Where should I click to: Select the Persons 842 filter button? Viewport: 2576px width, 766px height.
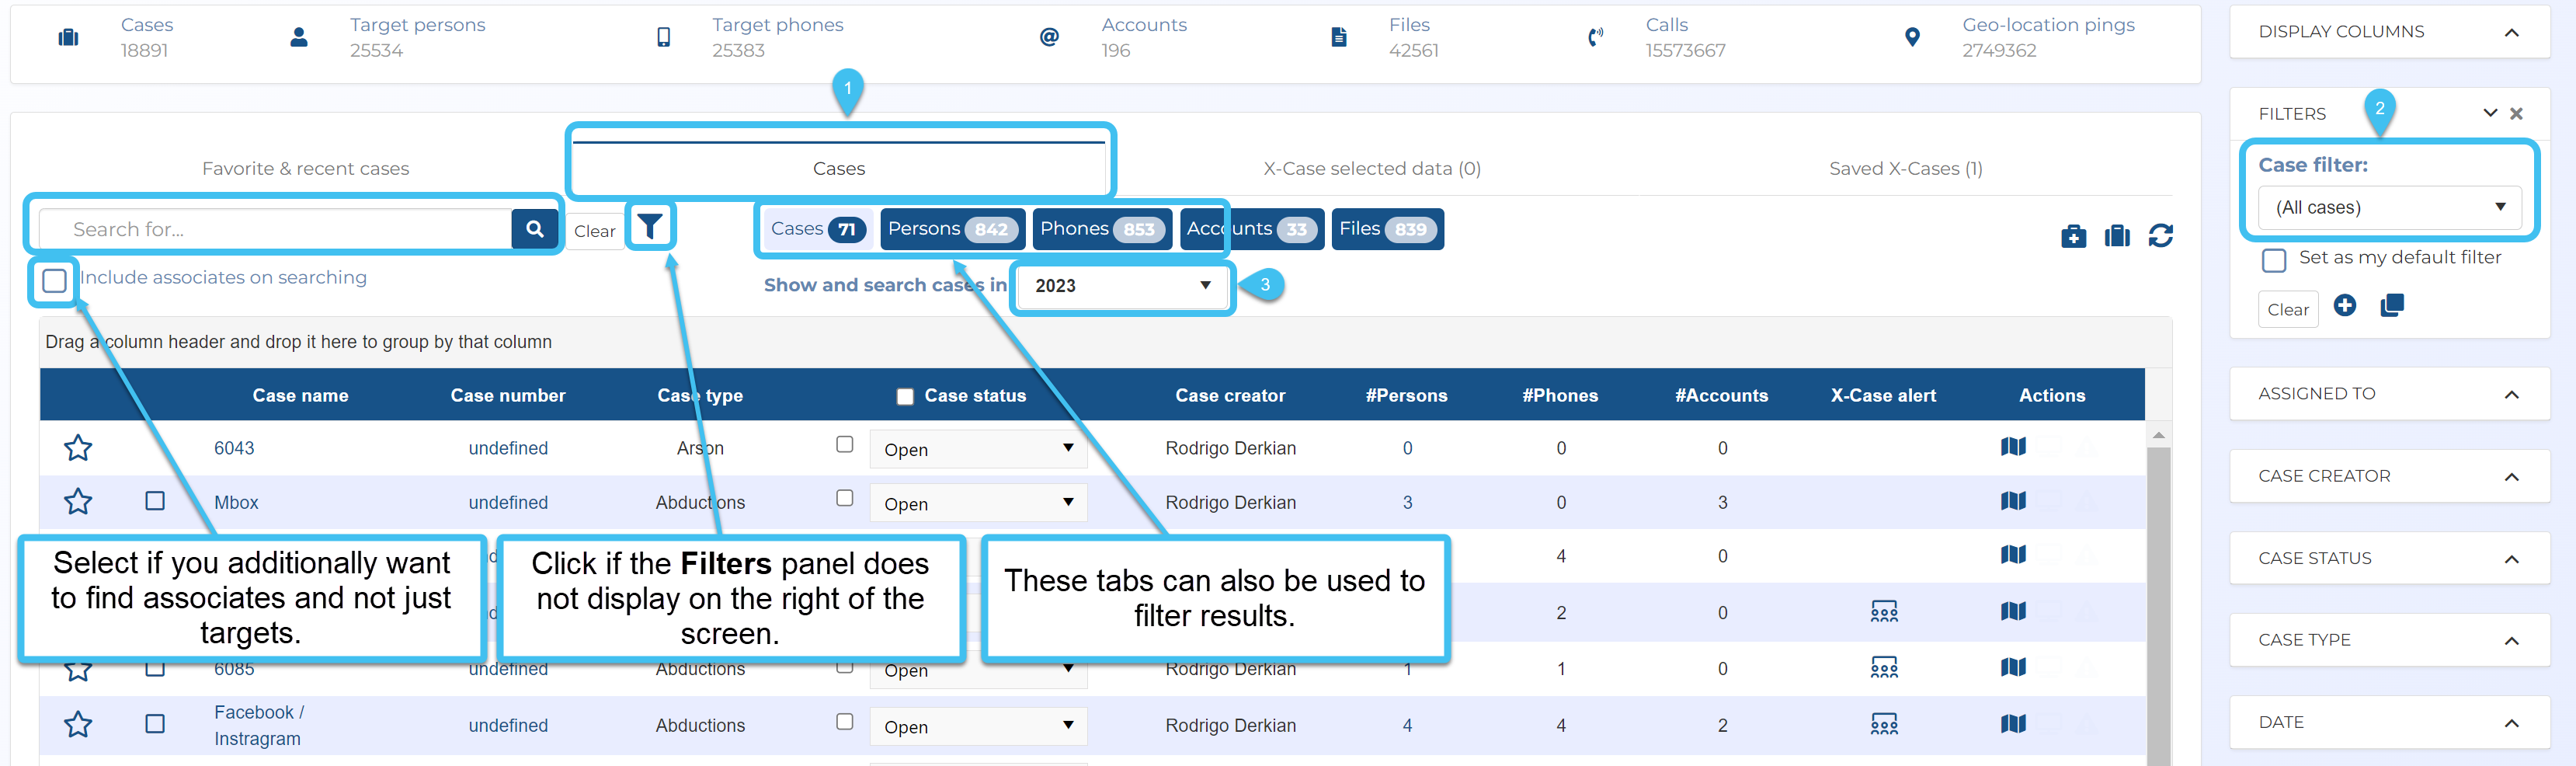click(952, 229)
